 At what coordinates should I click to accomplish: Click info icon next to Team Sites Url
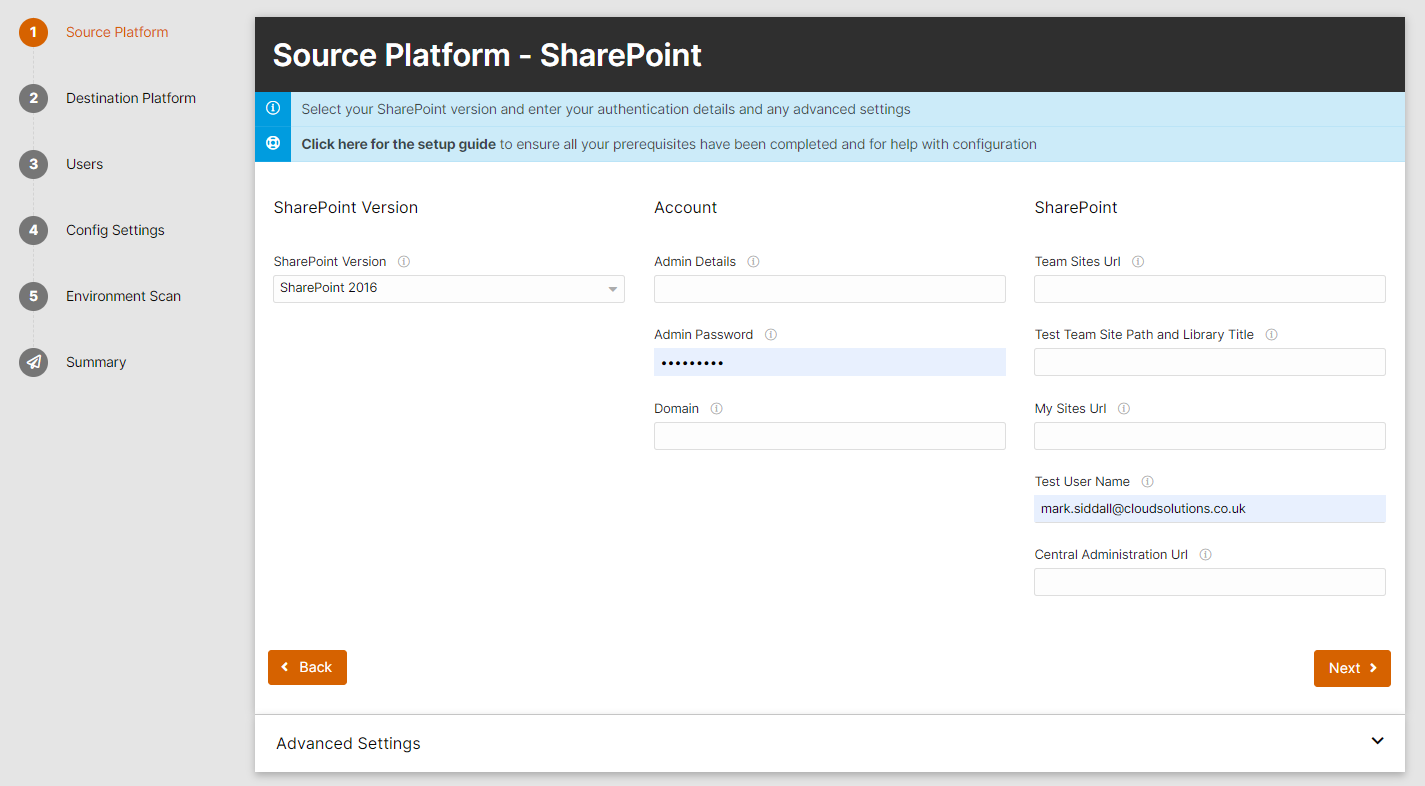point(1138,262)
